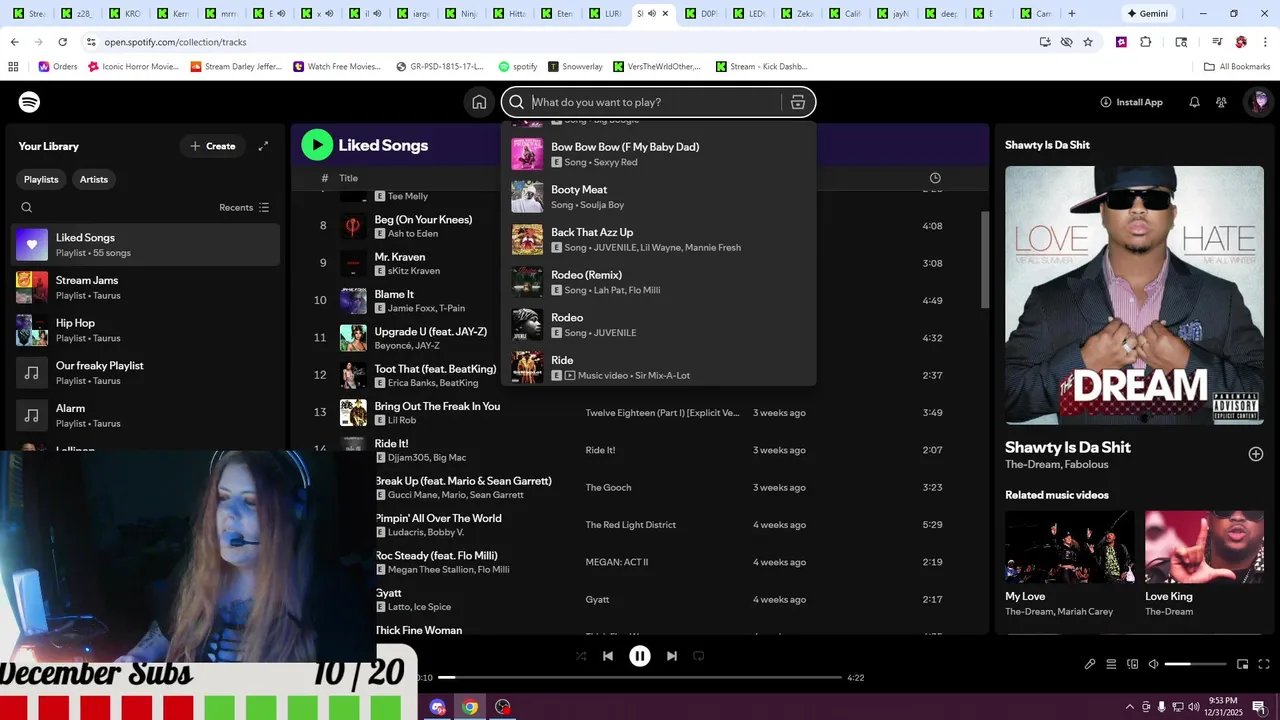Filter the library by Playlists
The height and width of the screenshot is (720, 1280).
41,179
